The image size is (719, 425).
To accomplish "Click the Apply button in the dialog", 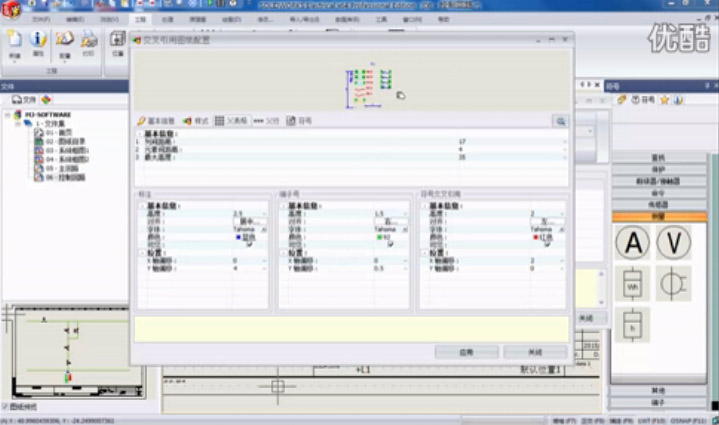I will 466,352.
